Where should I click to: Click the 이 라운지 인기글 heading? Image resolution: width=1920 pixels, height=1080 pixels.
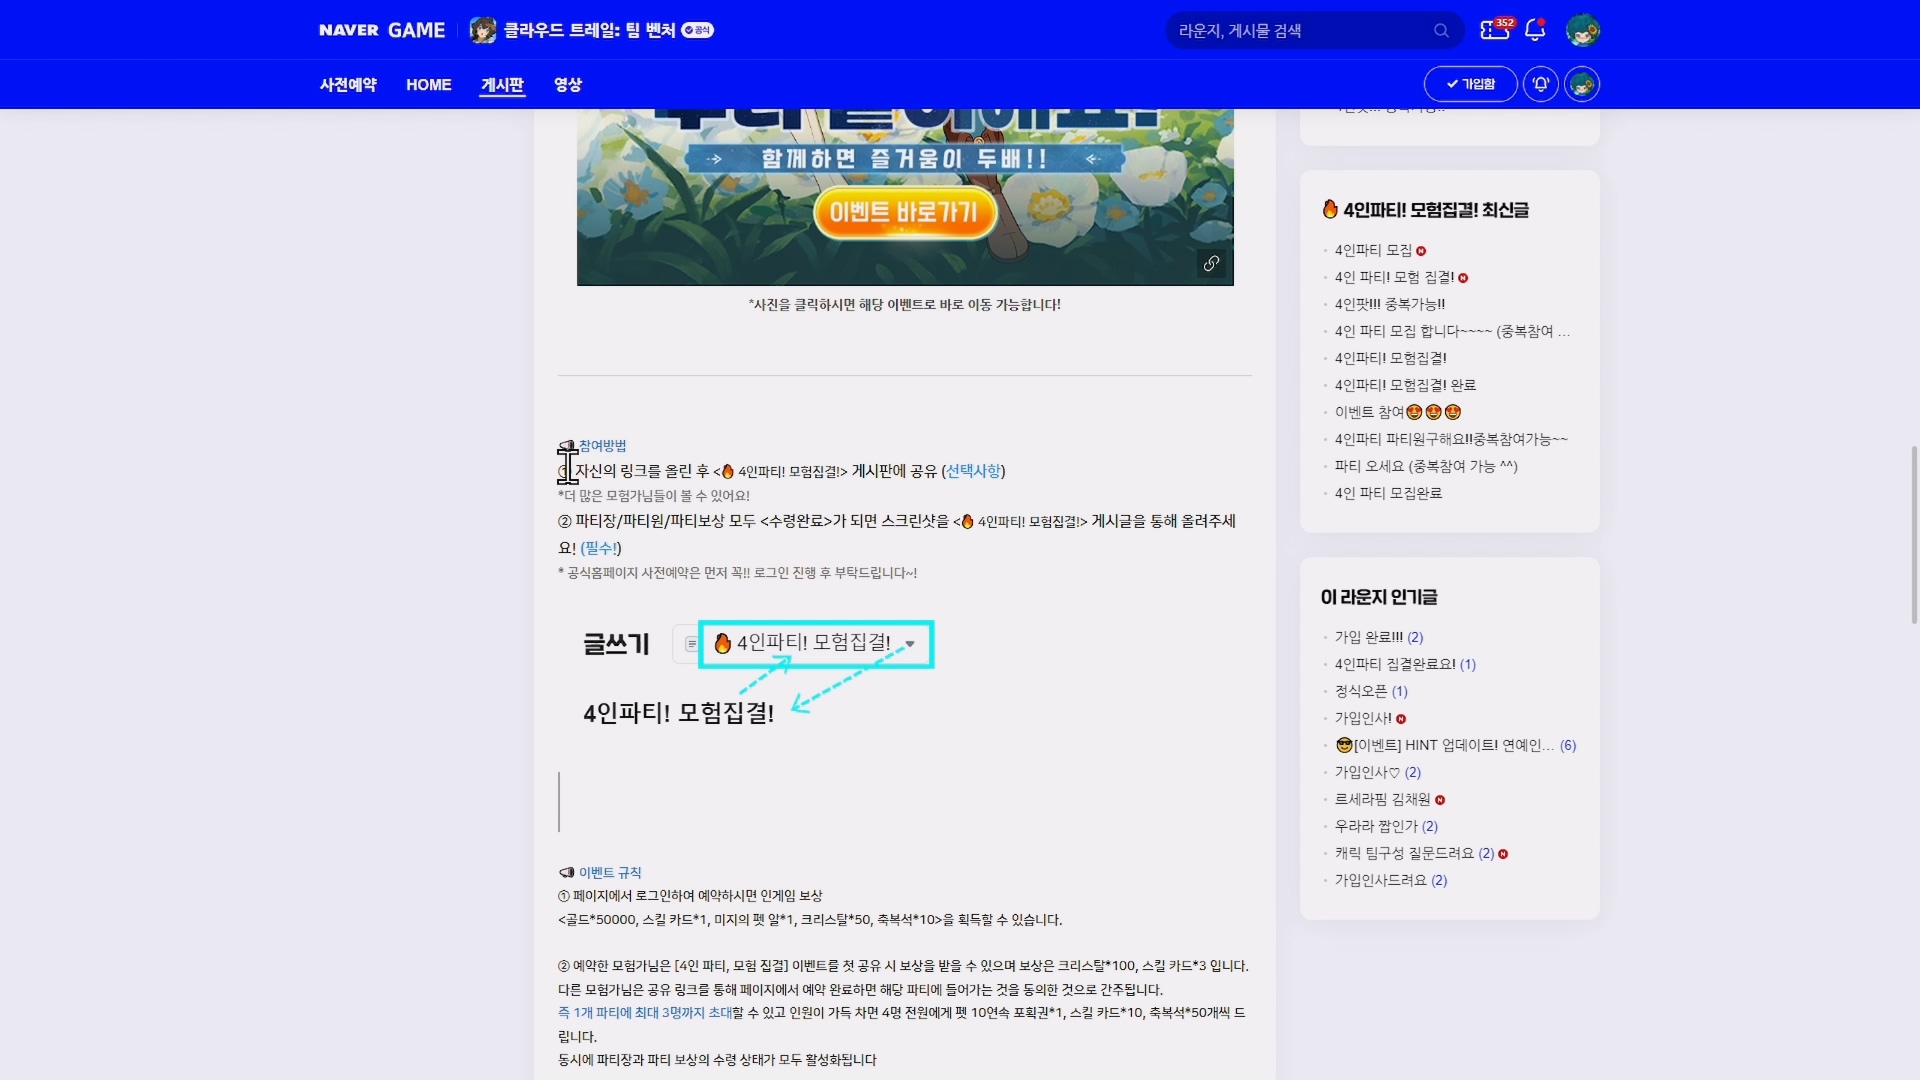1379,597
